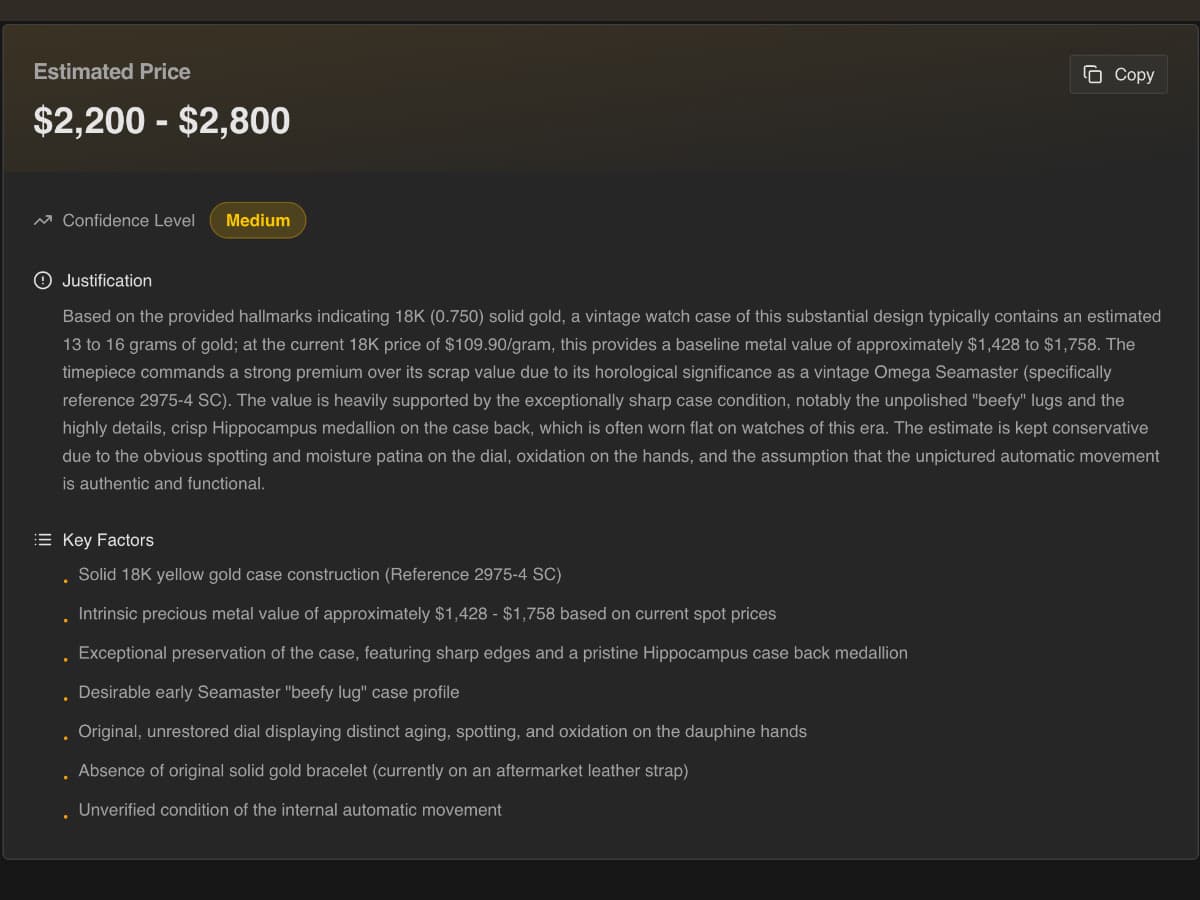Click the trending arrow icon beside Confidence Level
This screenshot has width=1200, height=900.
pos(42,220)
